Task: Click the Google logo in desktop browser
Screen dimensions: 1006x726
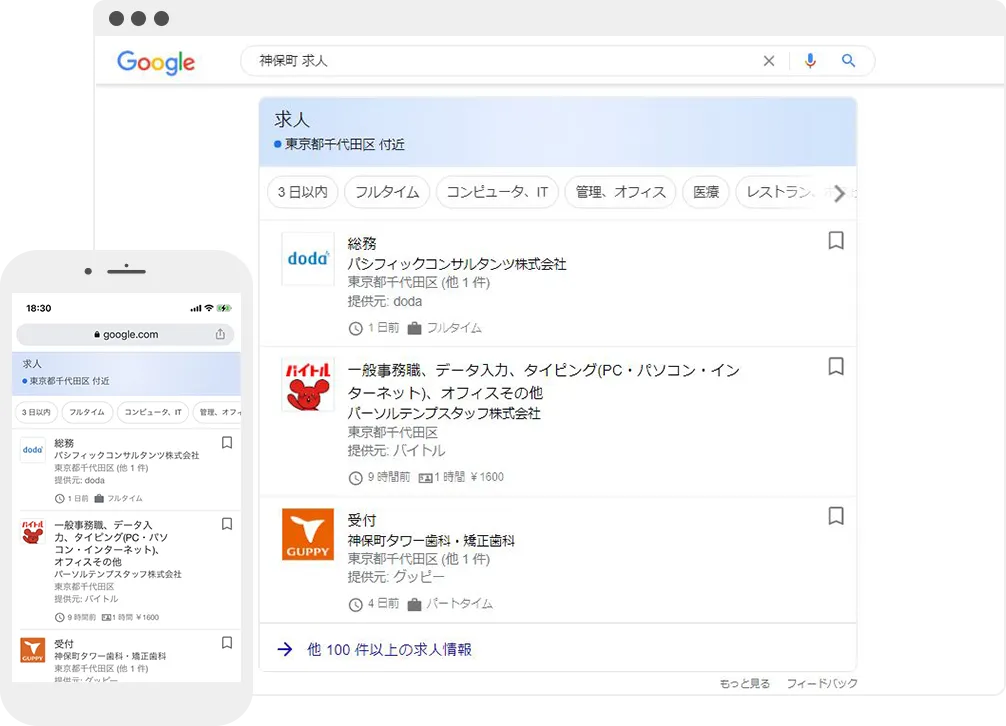Action: (156, 62)
